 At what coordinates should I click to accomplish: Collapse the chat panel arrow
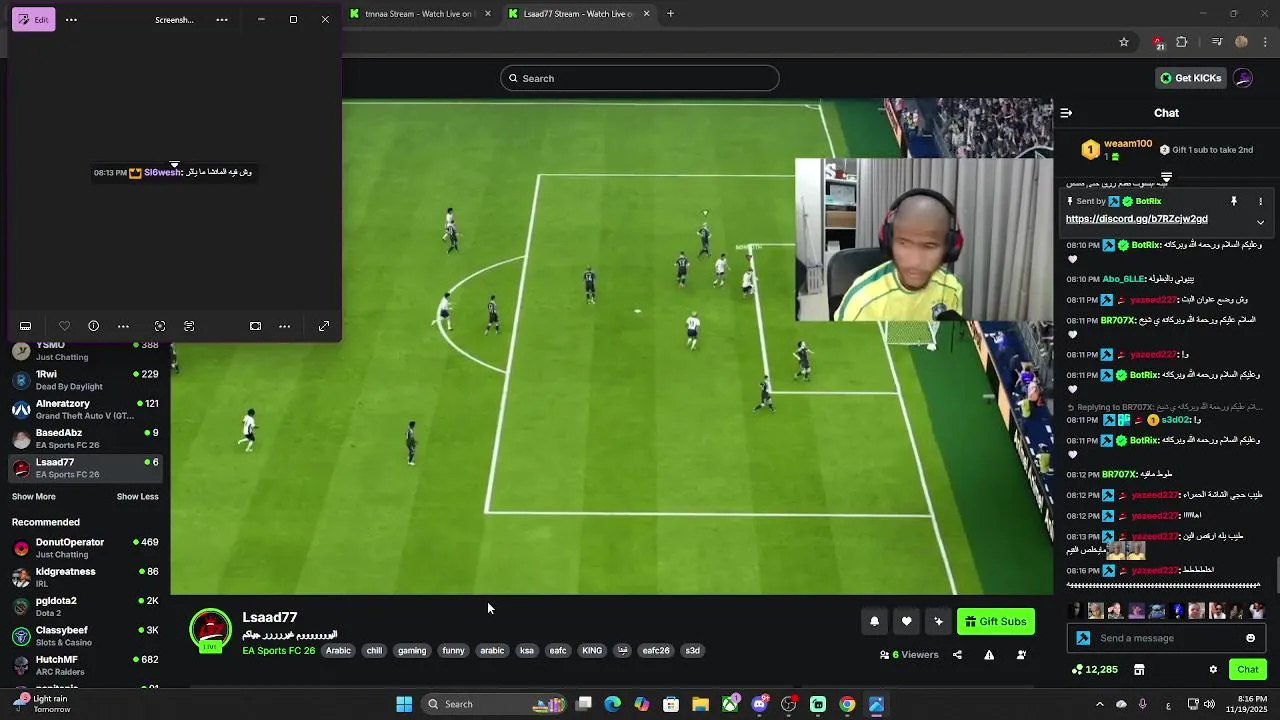pos(1066,113)
